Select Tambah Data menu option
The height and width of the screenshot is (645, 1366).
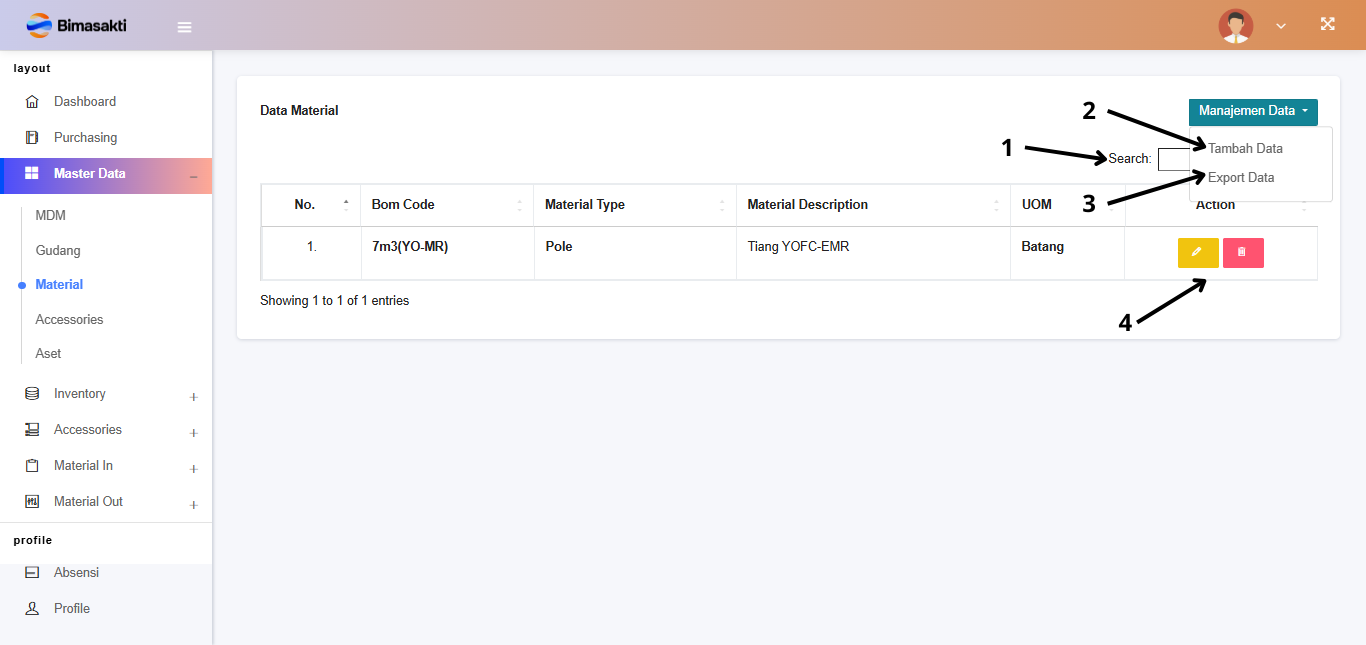pyautogui.click(x=1245, y=149)
